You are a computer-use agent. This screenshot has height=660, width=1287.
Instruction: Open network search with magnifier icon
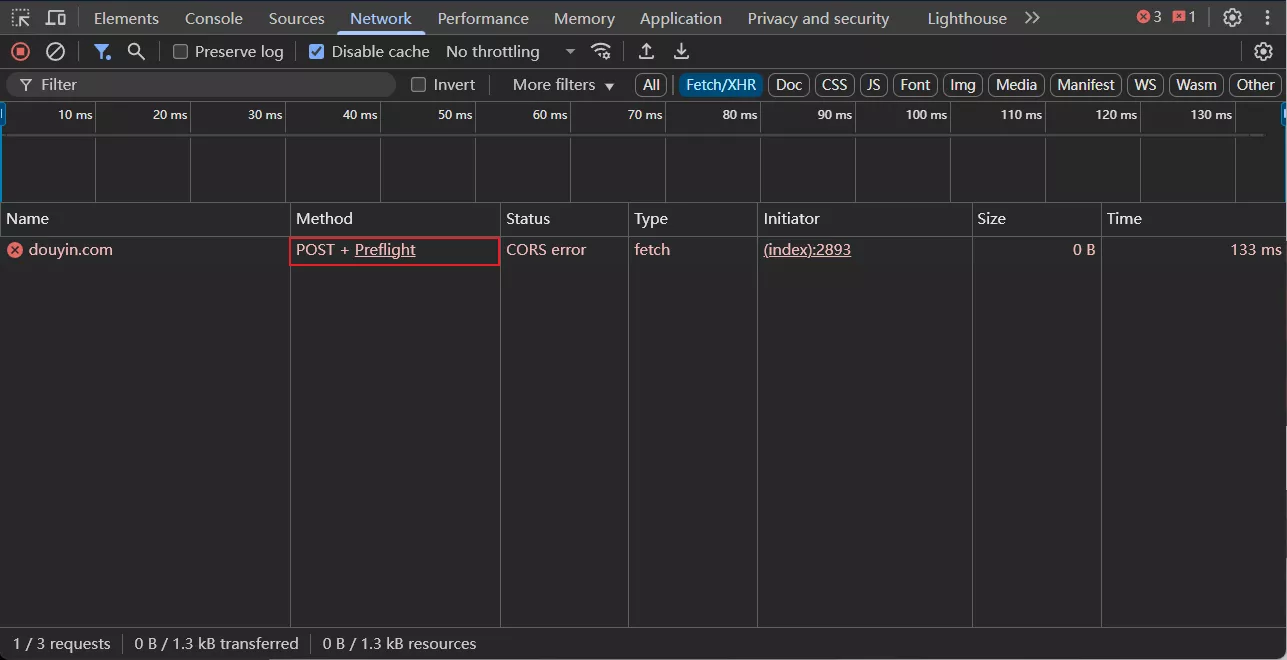pos(136,51)
